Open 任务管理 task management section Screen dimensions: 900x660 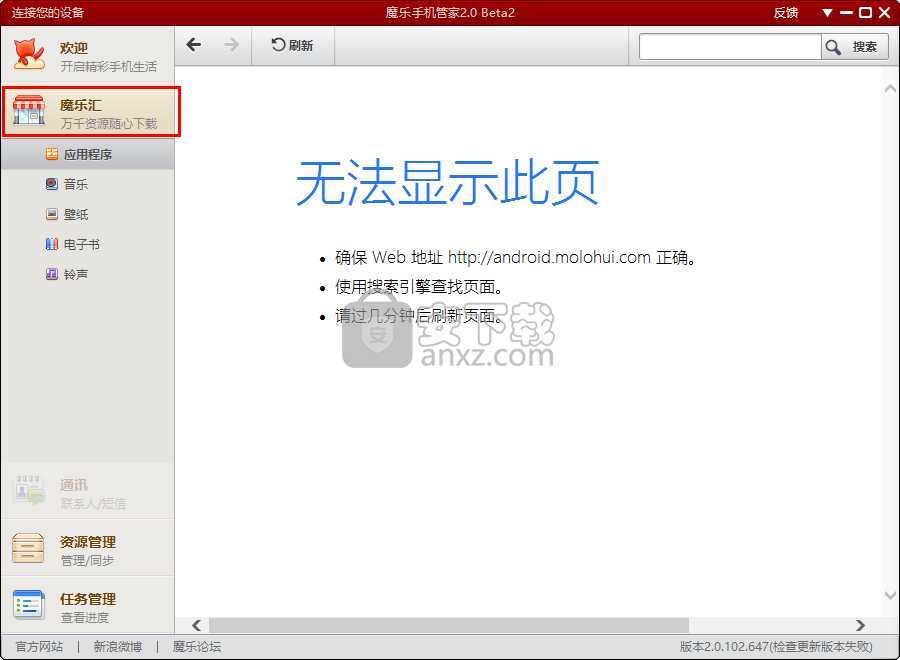tap(88, 605)
